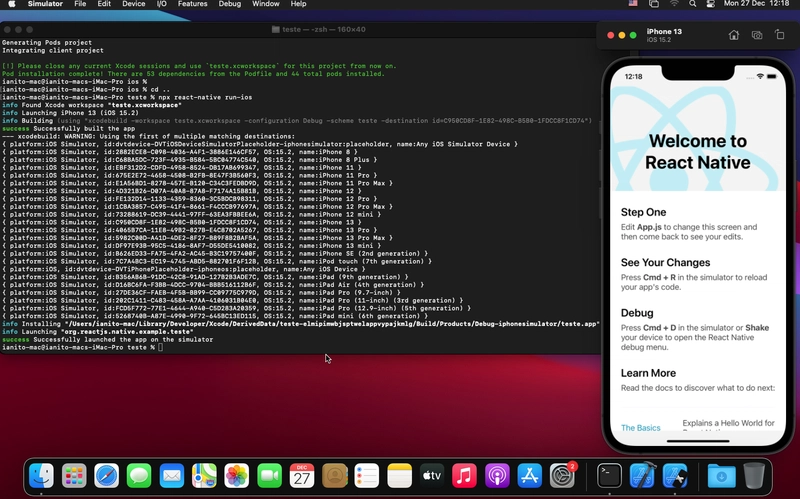Screen dimensions: 800x499
Task: Open Messages in the Dock
Action: click(139, 476)
